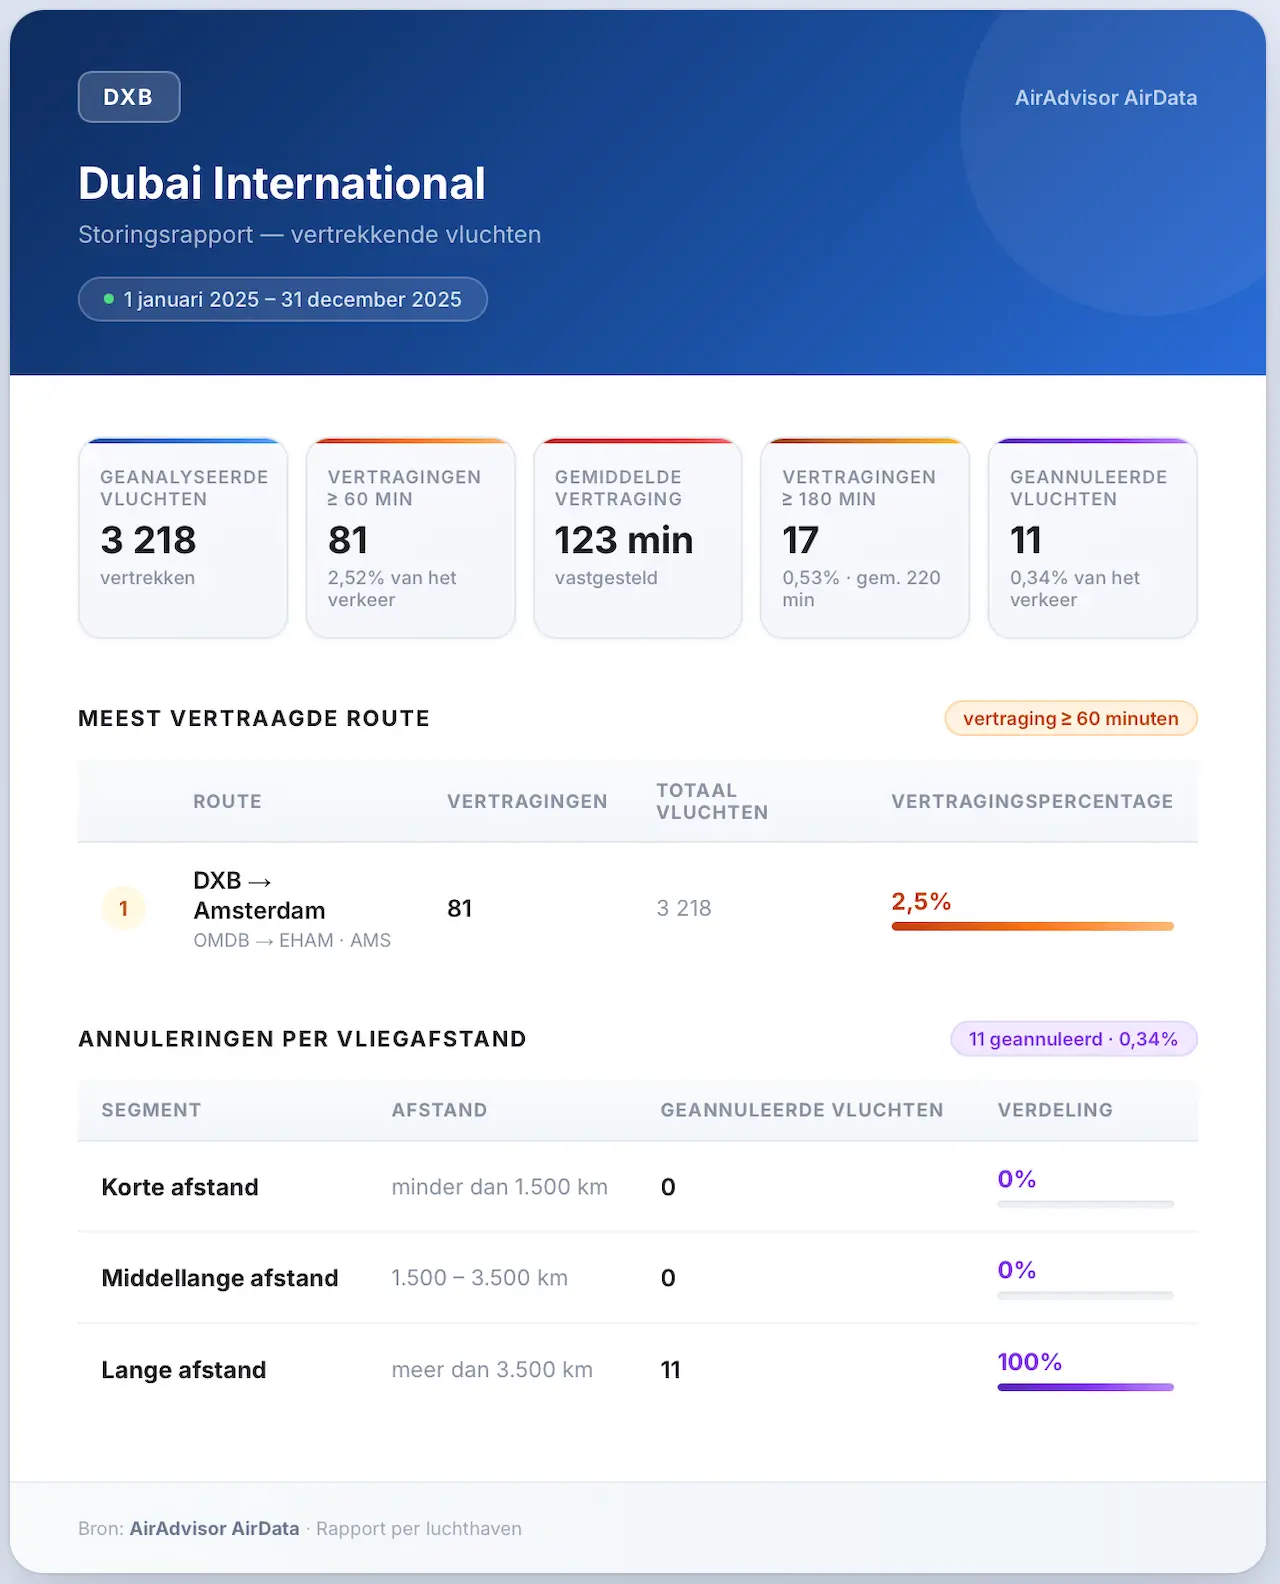Image resolution: width=1280 pixels, height=1584 pixels.
Task: Click the 'vastgesteld' caption
Action: (x=606, y=578)
